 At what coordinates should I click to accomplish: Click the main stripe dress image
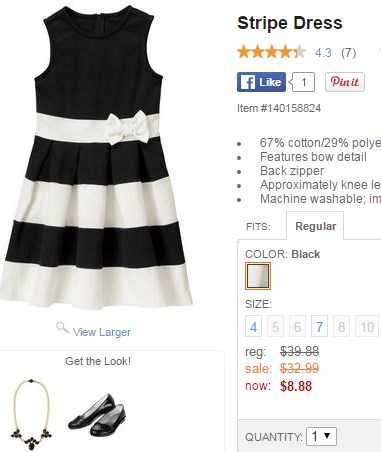tap(97, 157)
